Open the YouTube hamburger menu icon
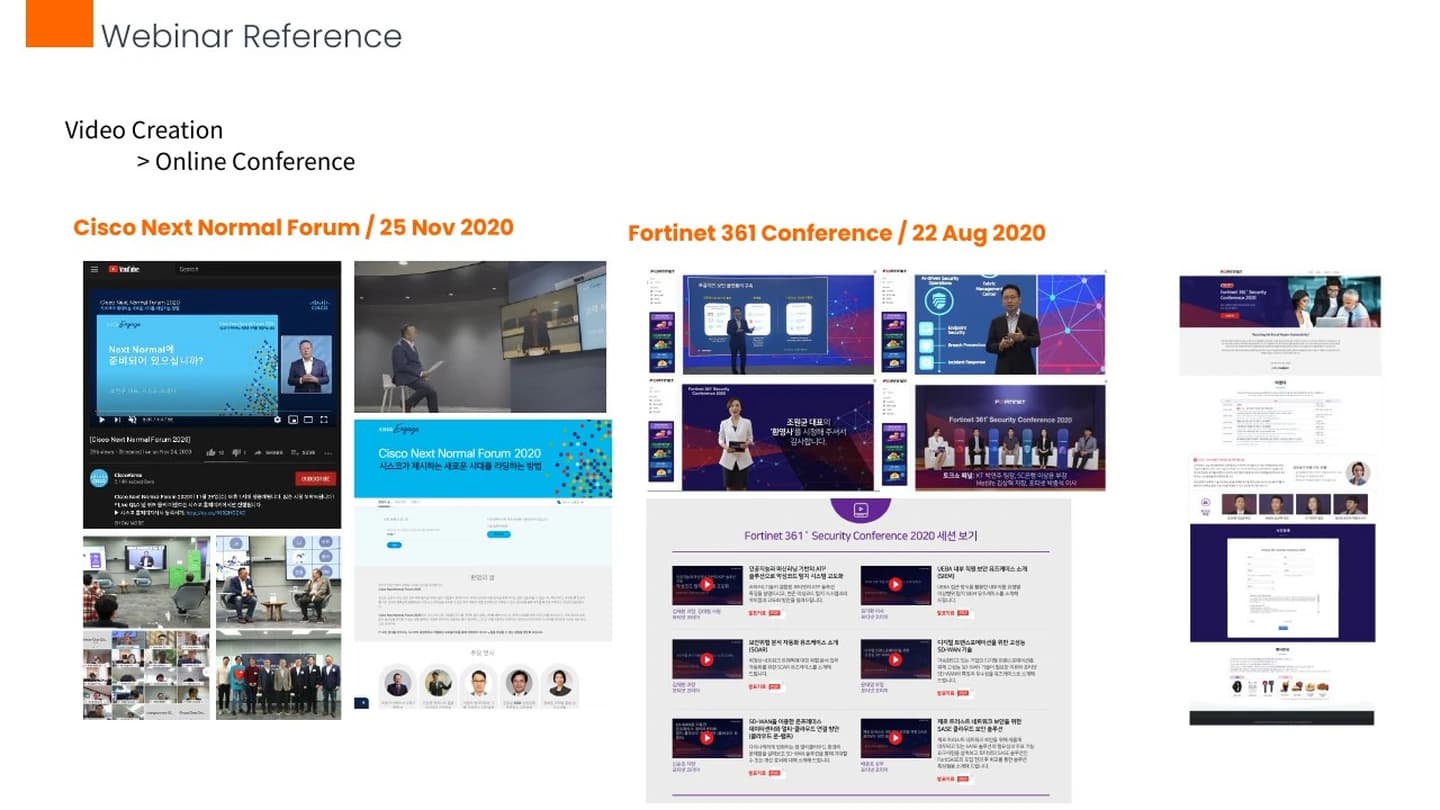 coord(95,269)
